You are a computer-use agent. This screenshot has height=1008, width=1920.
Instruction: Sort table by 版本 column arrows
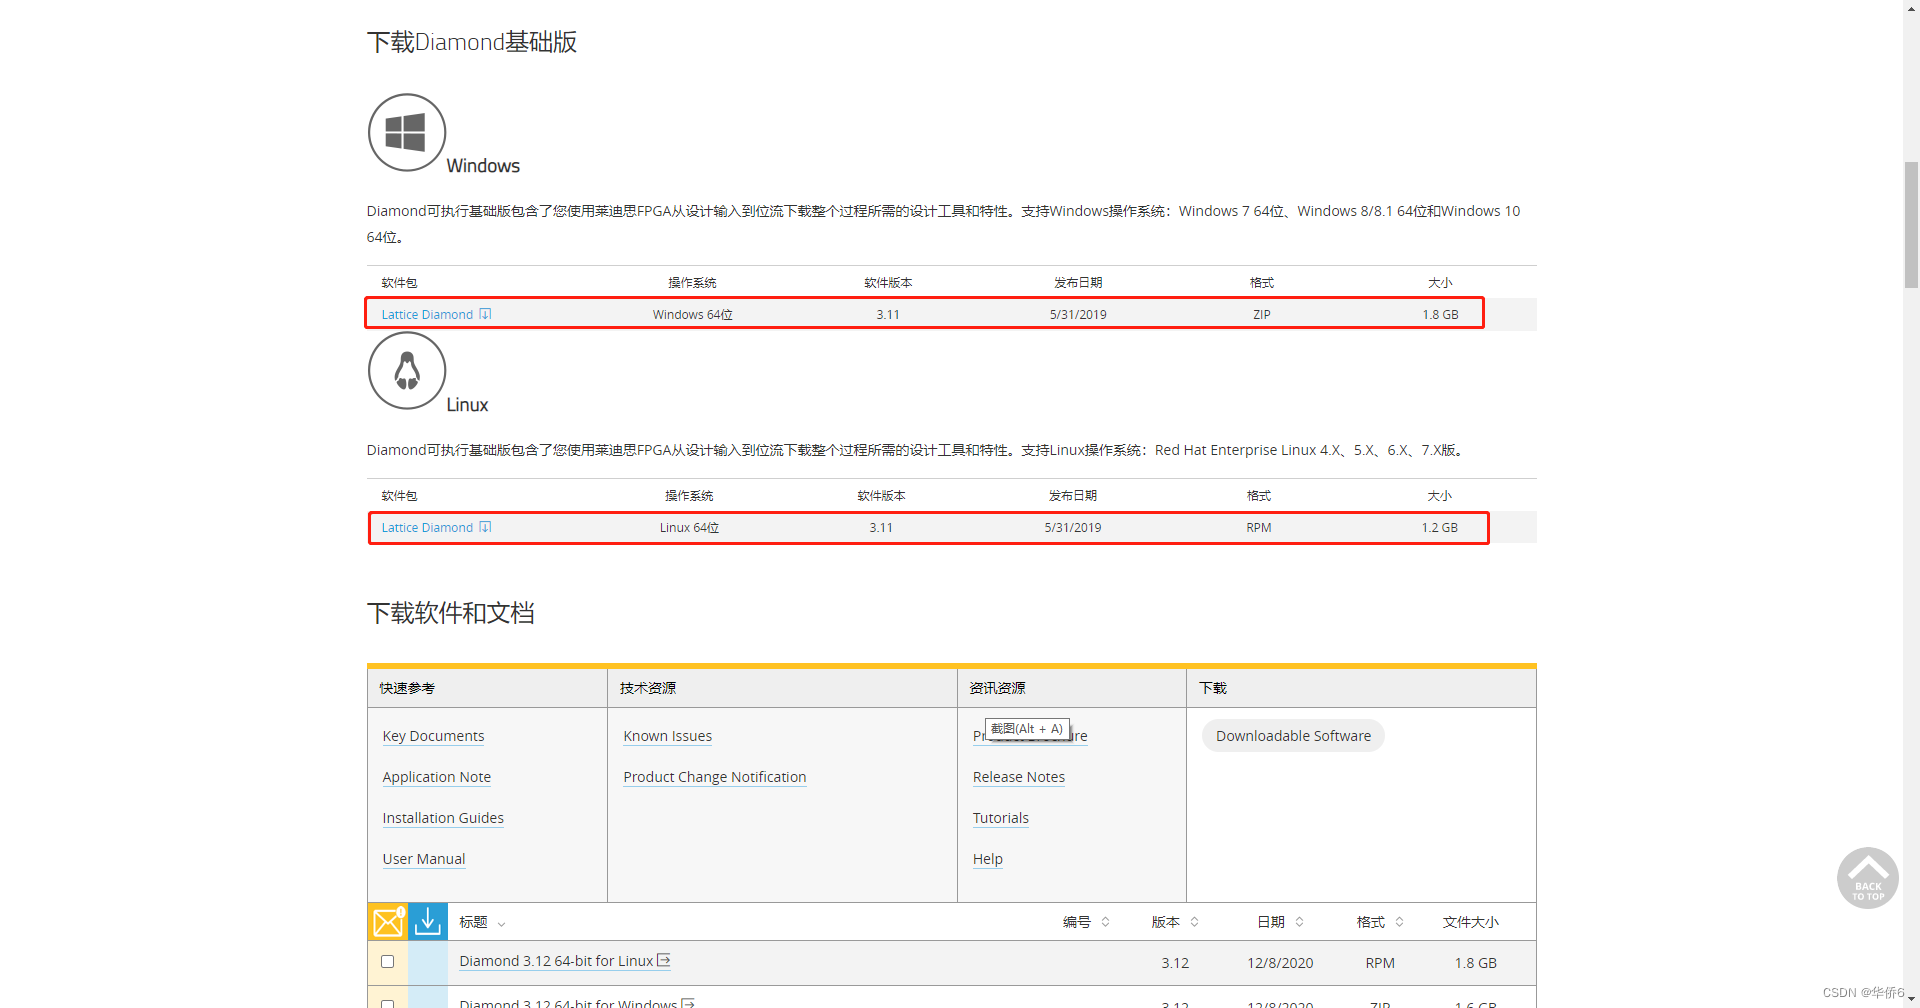(1194, 922)
